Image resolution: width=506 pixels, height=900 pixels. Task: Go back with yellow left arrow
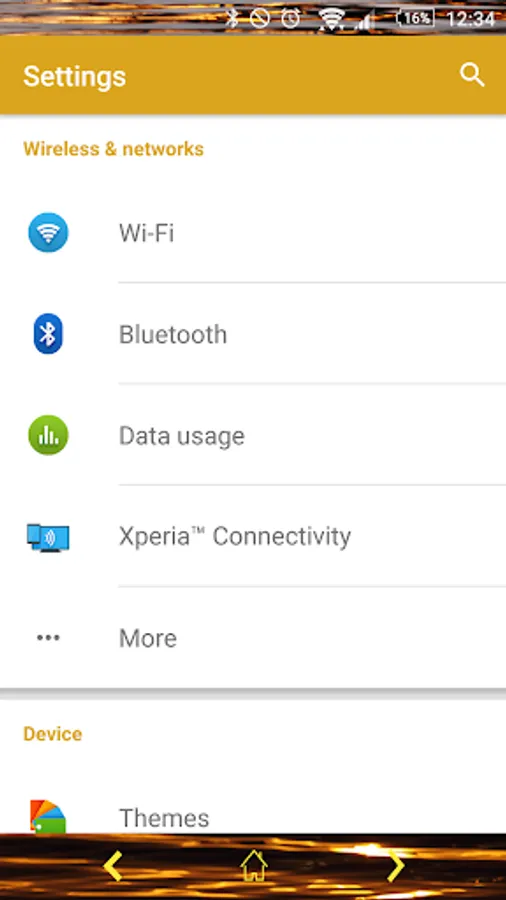coord(112,866)
